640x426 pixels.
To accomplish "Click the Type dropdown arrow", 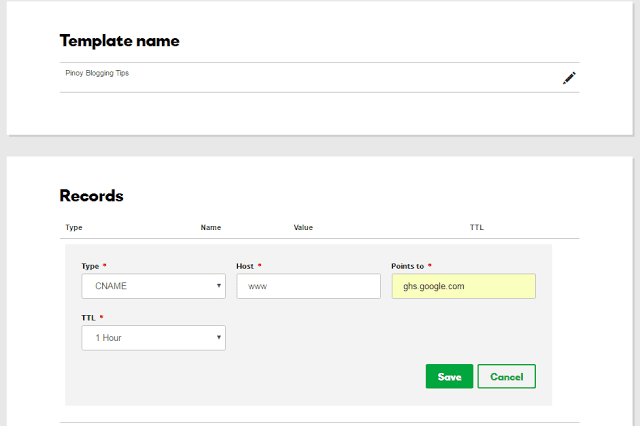I will click(219, 286).
